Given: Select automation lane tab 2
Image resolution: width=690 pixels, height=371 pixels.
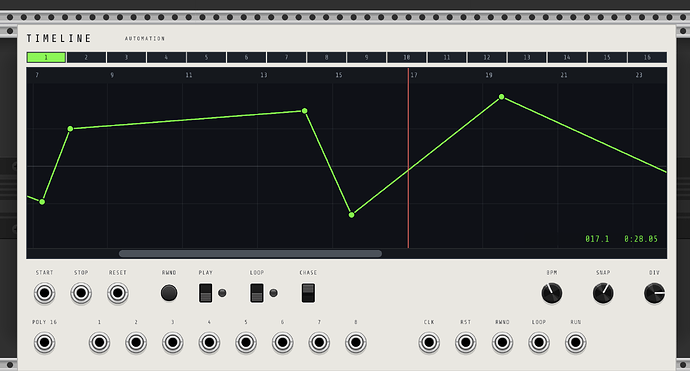Looking at the screenshot, I should point(86,57).
